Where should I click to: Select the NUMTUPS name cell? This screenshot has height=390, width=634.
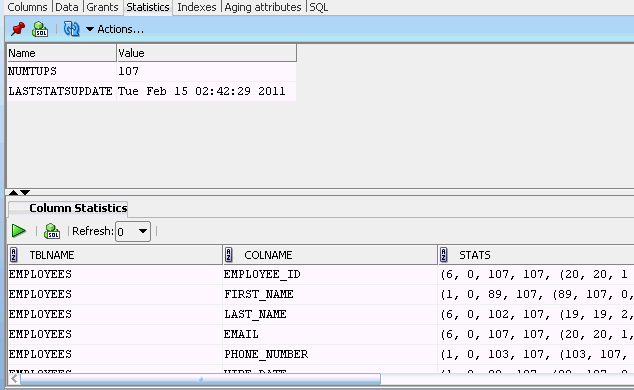61,72
